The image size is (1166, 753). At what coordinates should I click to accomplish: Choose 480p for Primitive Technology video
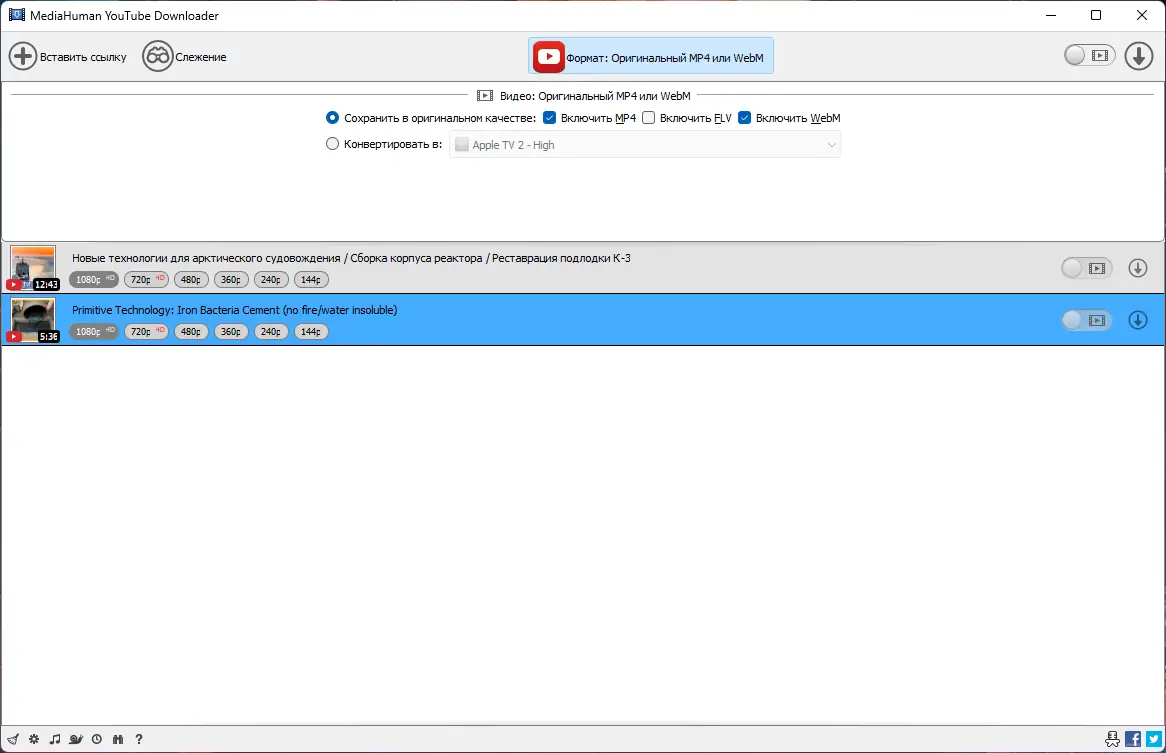[191, 332]
